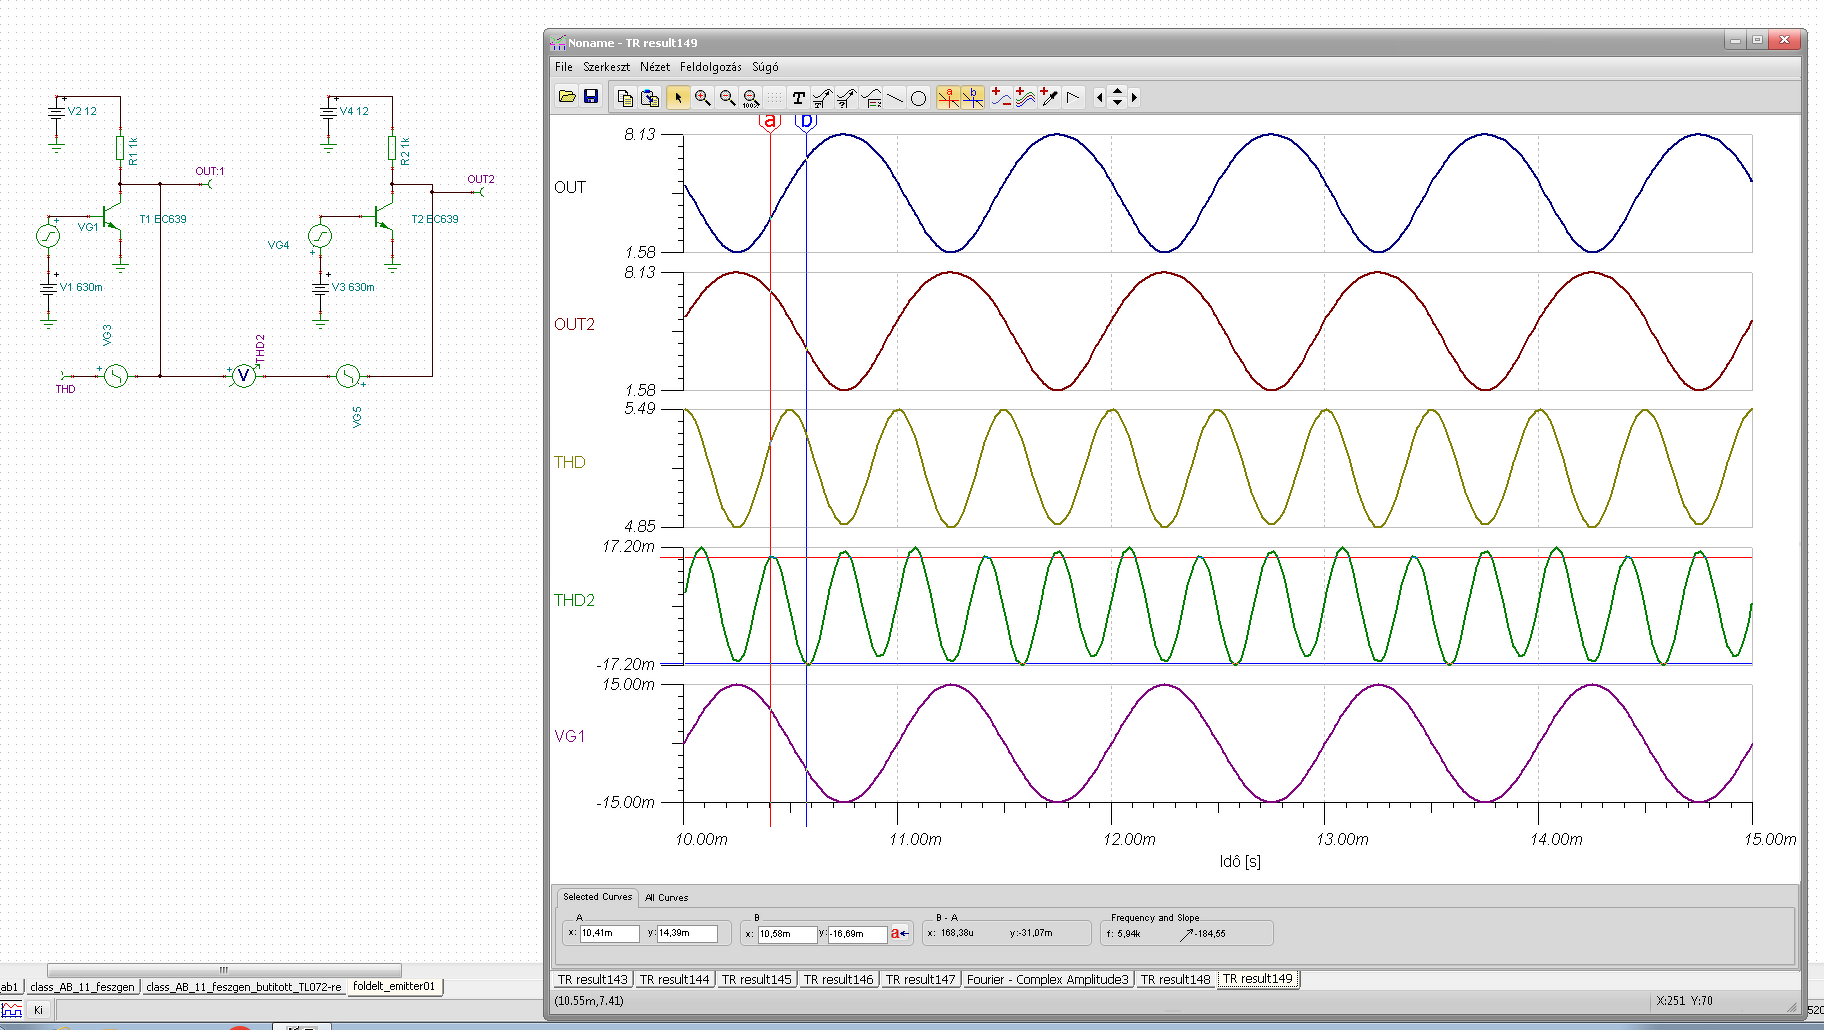The width and height of the screenshot is (1824, 1030).
Task: Switch to the All Curves tab
Action: click(666, 897)
